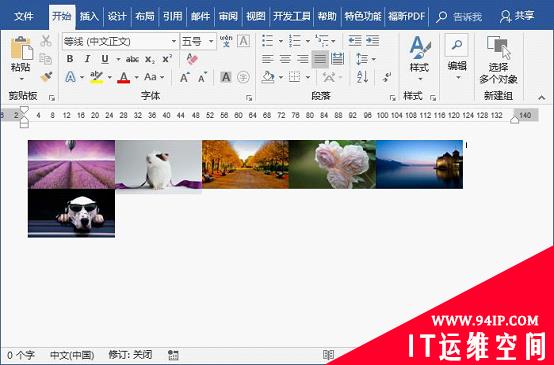554x365 pixels.
Task: Click track changes status (修订: 关闭)
Action: point(130,354)
